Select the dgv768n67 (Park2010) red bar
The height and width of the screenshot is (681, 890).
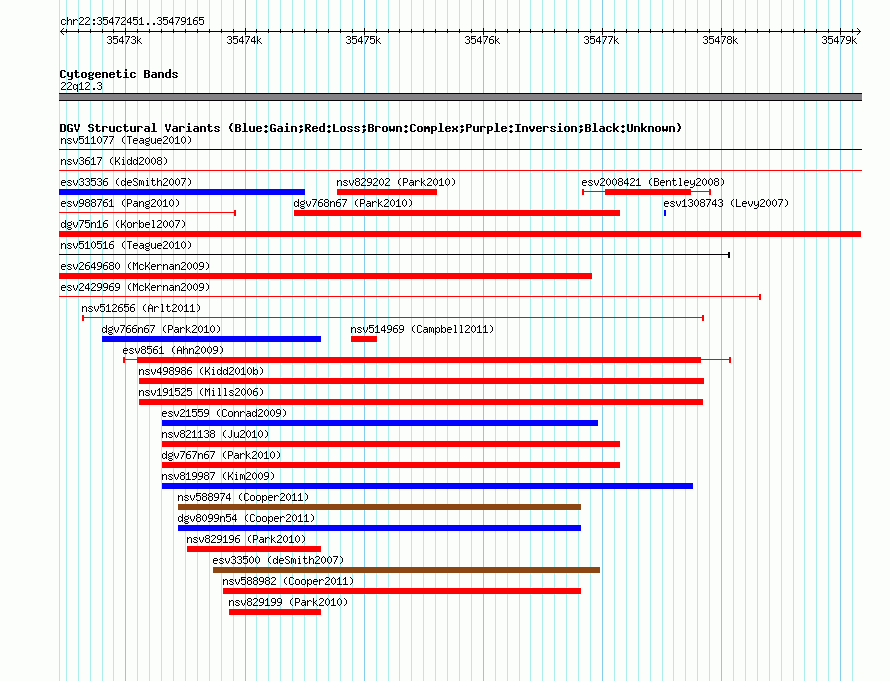[457, 213]
